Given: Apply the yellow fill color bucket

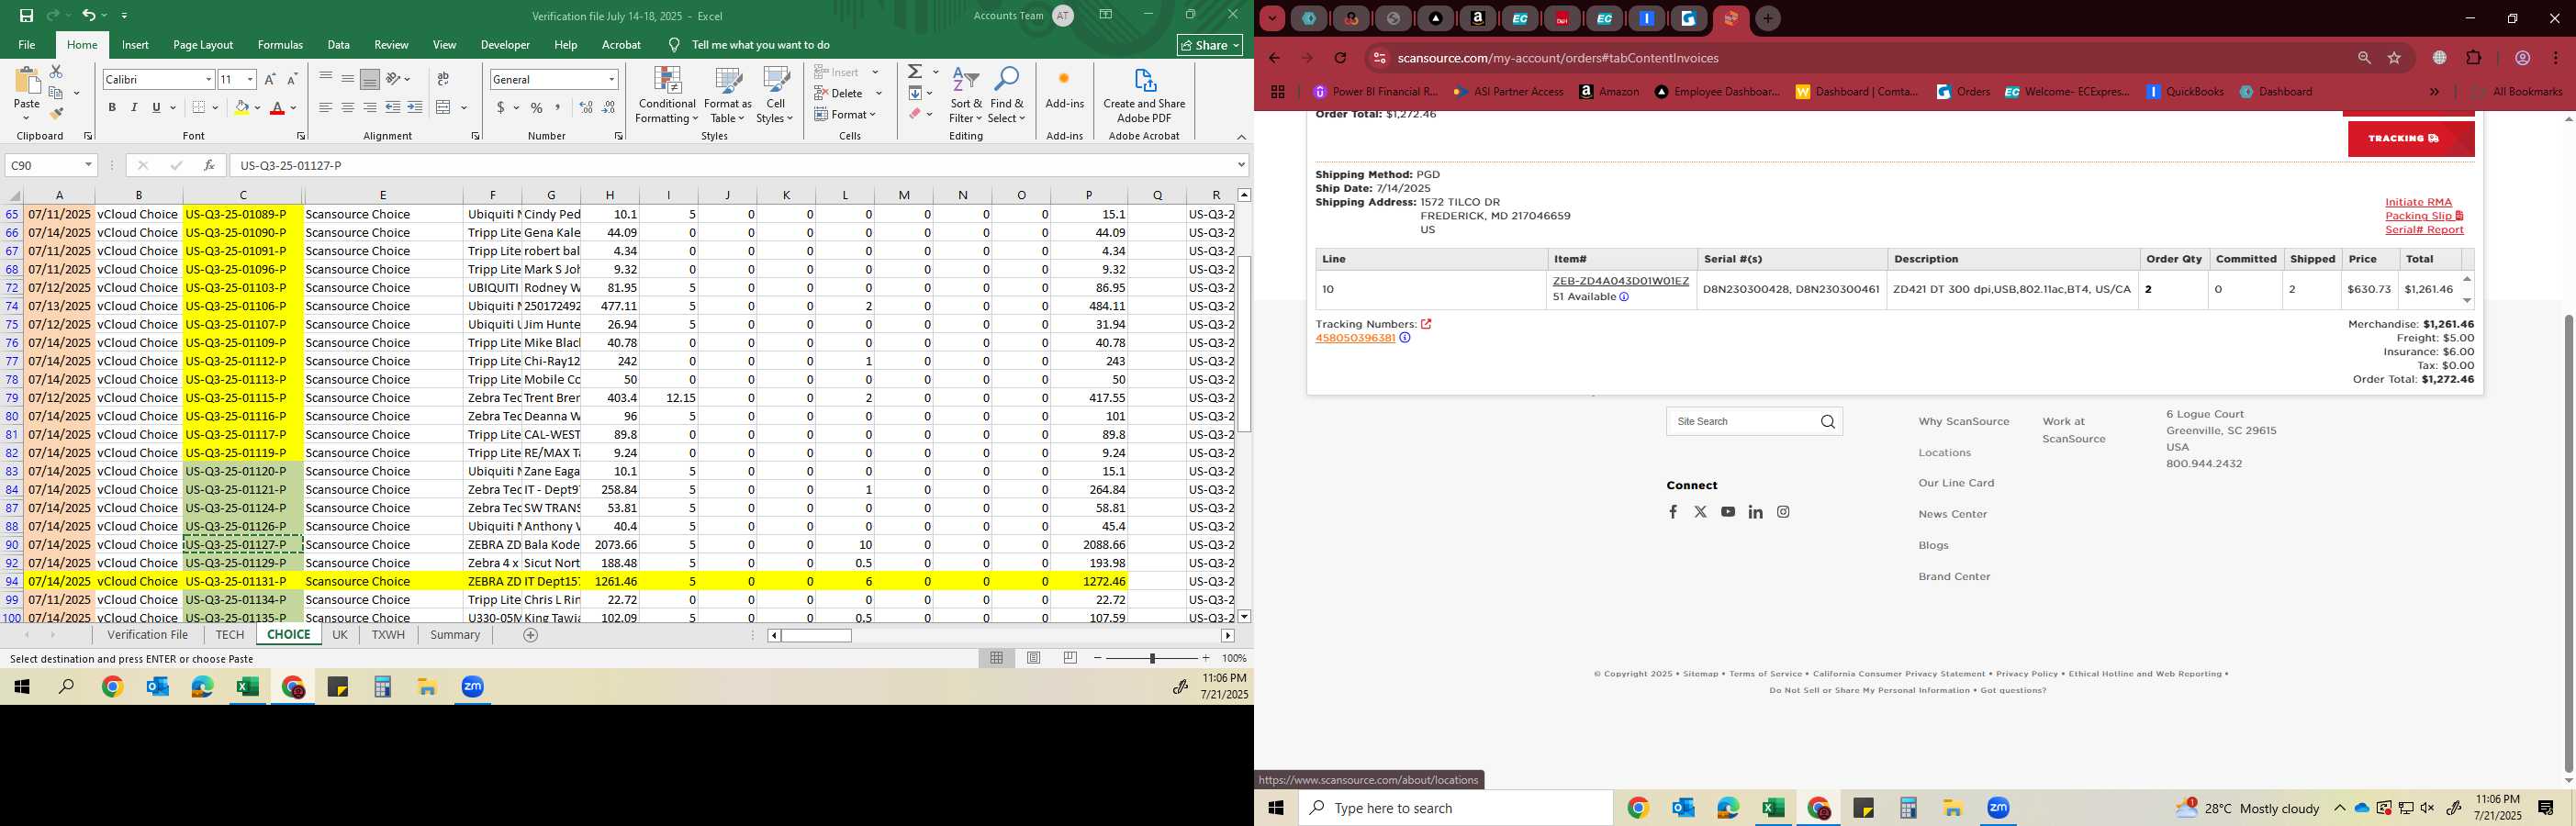Looking at the screenshot, I should 241,108.
